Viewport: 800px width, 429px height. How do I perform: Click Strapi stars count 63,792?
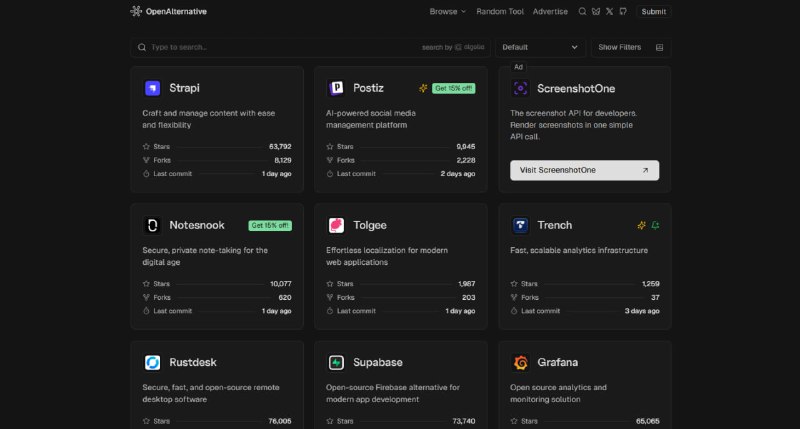(280, 146)
